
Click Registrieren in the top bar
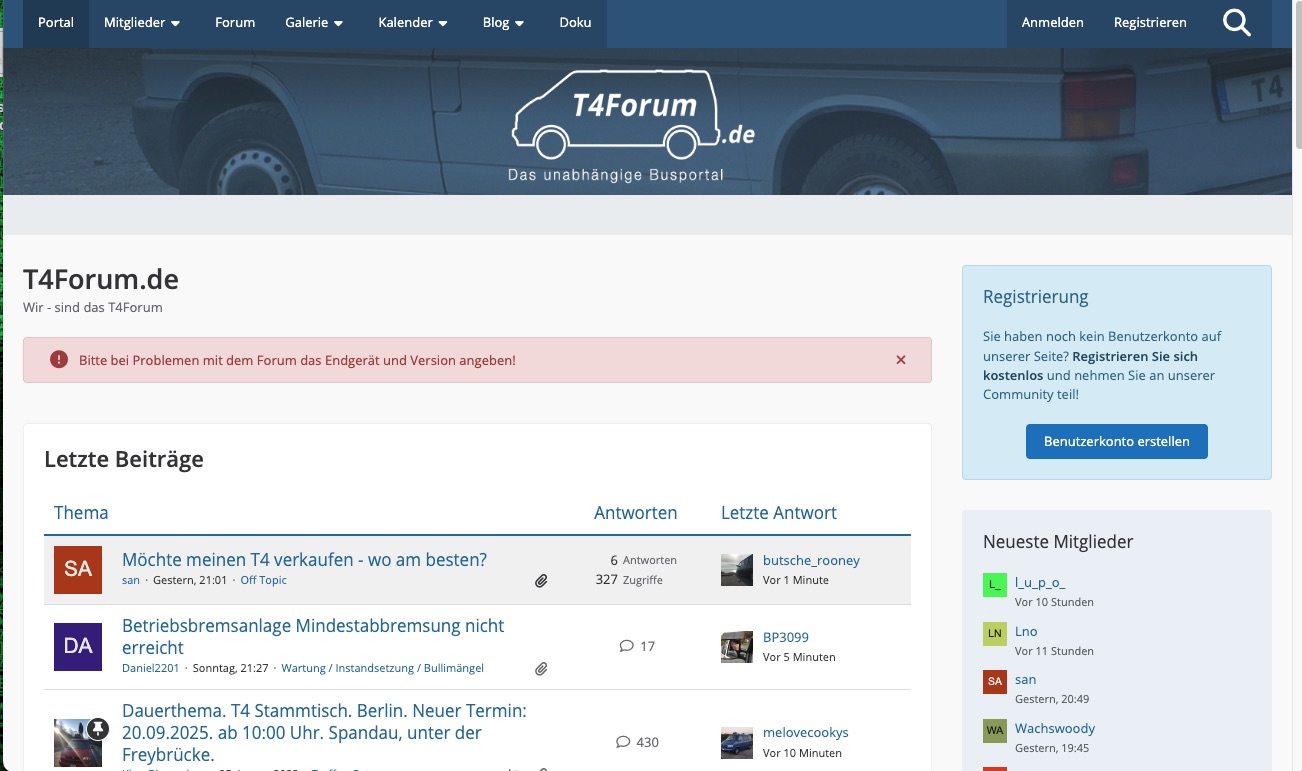pyautogui.click(x=1150, y=22)
